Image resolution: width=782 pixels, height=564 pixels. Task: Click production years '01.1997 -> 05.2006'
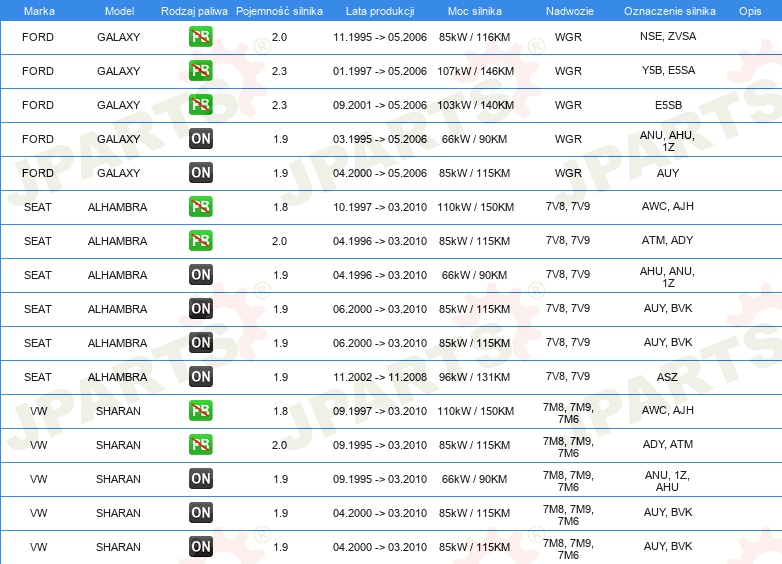coord(380,71)
